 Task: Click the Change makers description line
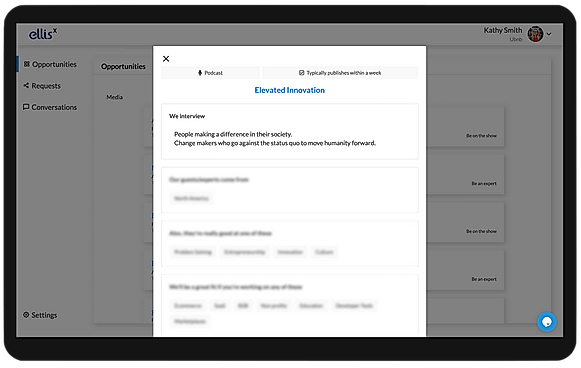click(x=275, y=143)
